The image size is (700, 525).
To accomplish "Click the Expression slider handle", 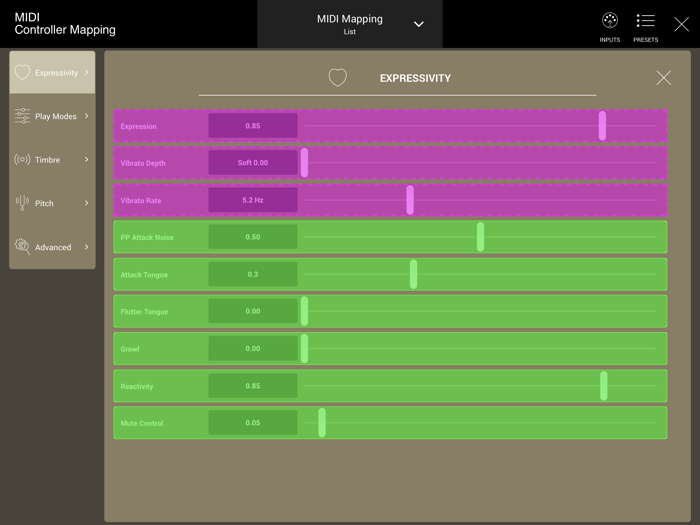I will (602, 126).
